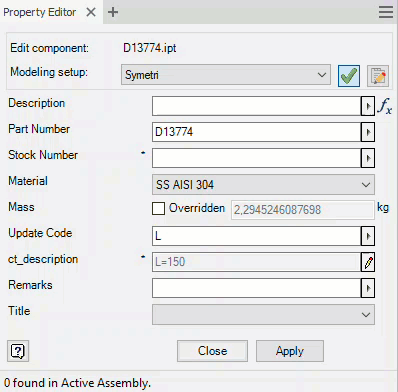398x392 pixels.
Task: Click into the Description input field
Action: click(x=257, y=106)
